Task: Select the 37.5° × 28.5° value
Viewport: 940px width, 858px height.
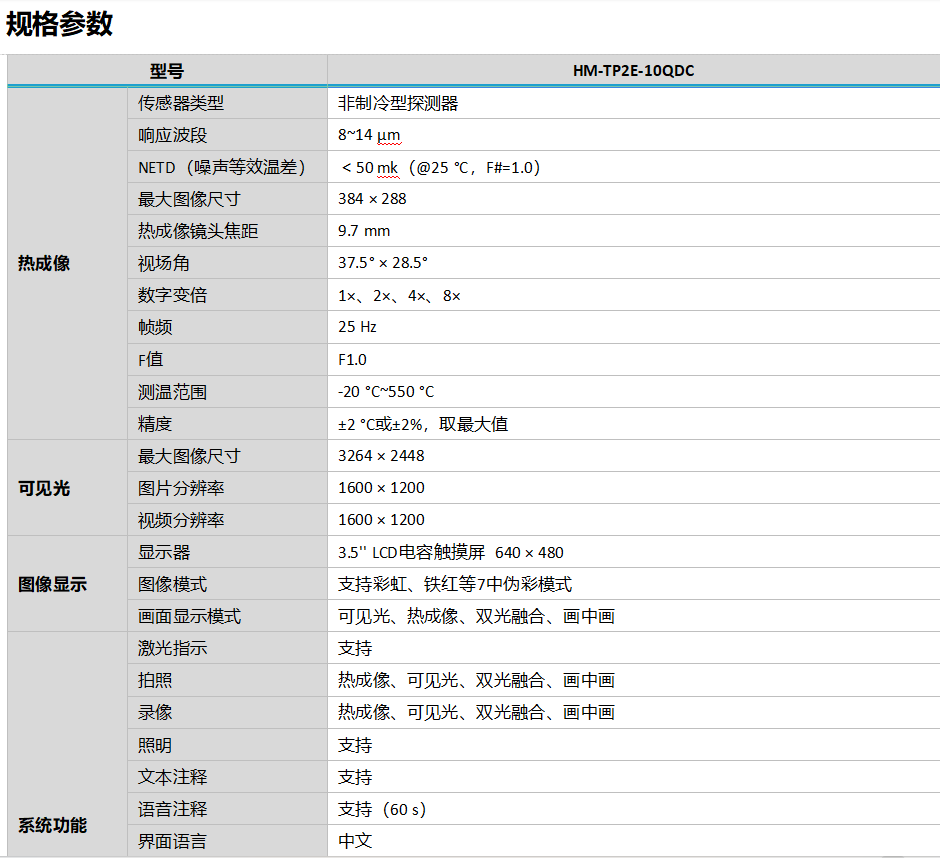Action: click(383, 263)
